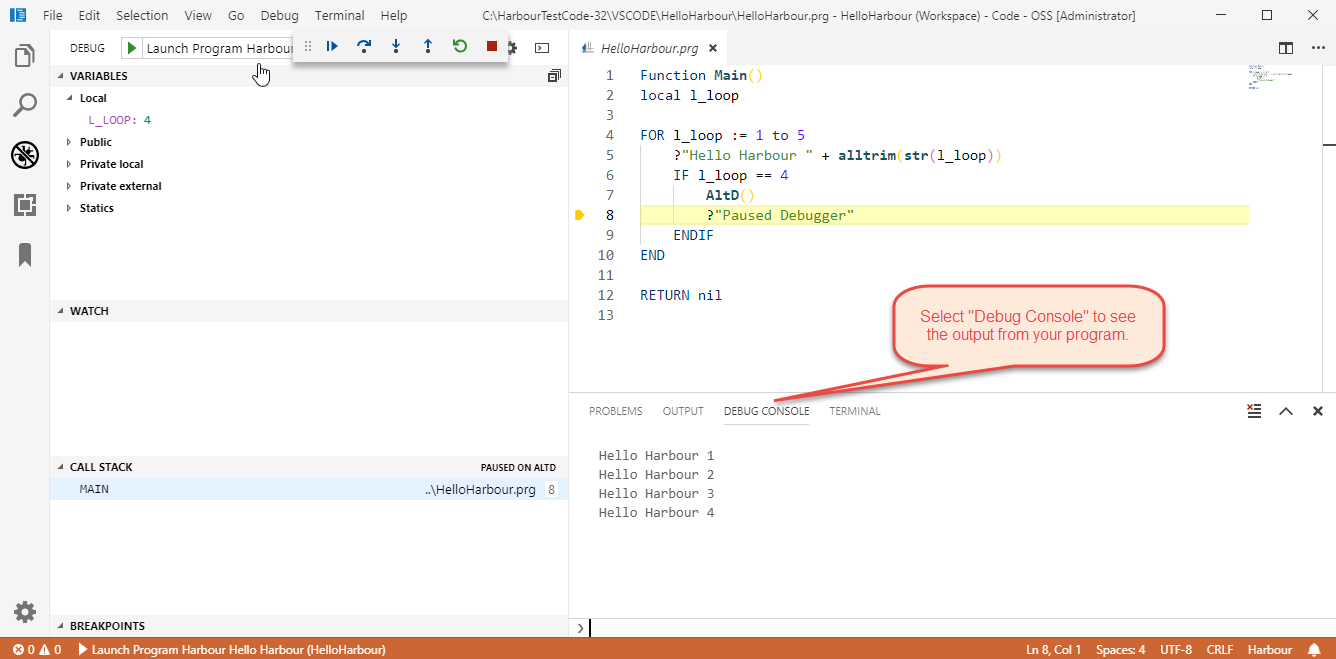Restart the debug session

click(460, 46)
